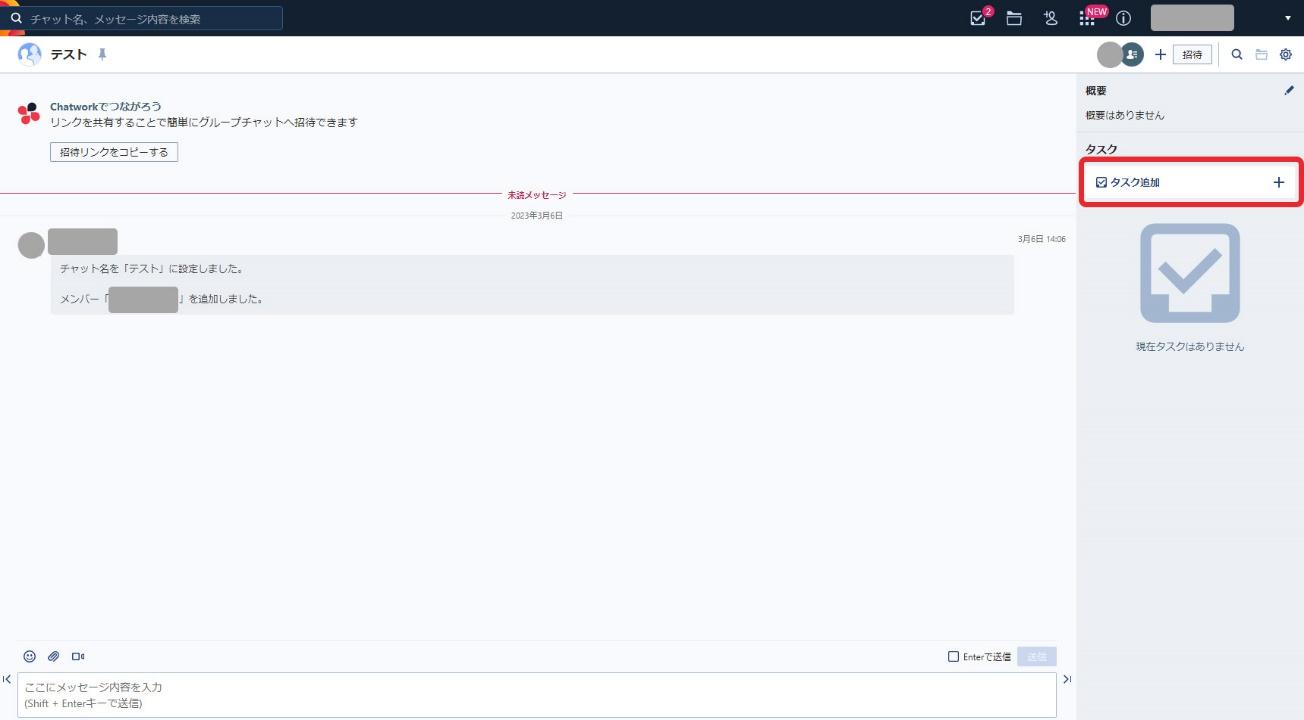Attach a file using the paperclip icon
The image size is (1304, 720).
54,656
